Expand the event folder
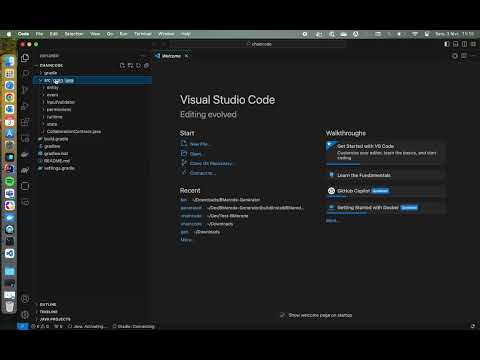The width and height of the screenshot is (480, 360). pos(92,95)
